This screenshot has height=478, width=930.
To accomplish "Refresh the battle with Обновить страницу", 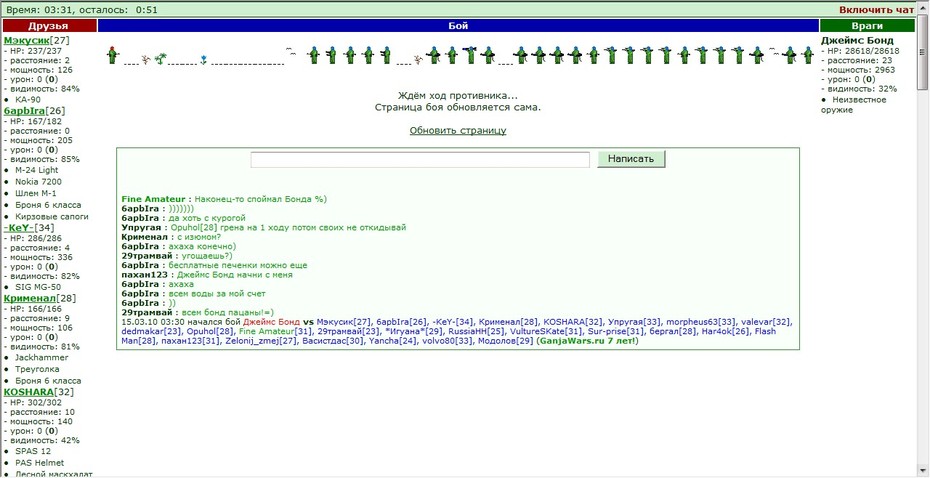I will pyautogui.click(x=458, y=130).
